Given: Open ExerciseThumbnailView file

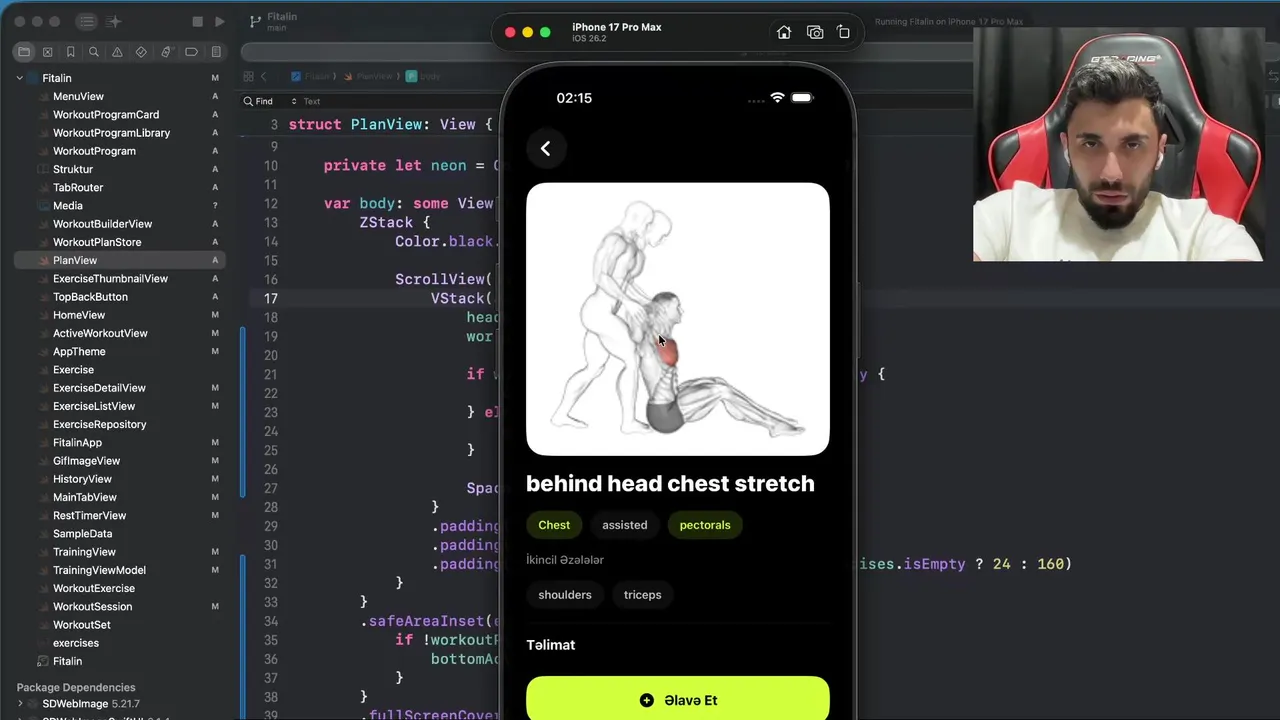Looking at the screenshot, I should pos(110,278).
